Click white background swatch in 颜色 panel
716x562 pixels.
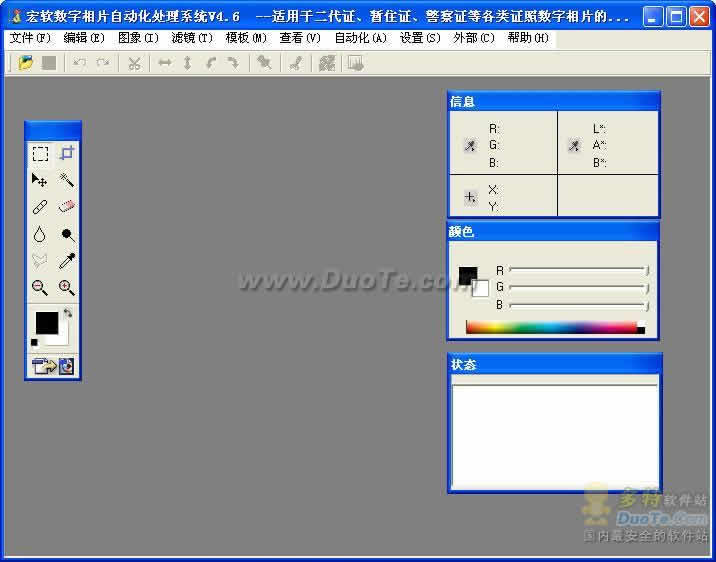pyautogui.click(x=481, y=289)
